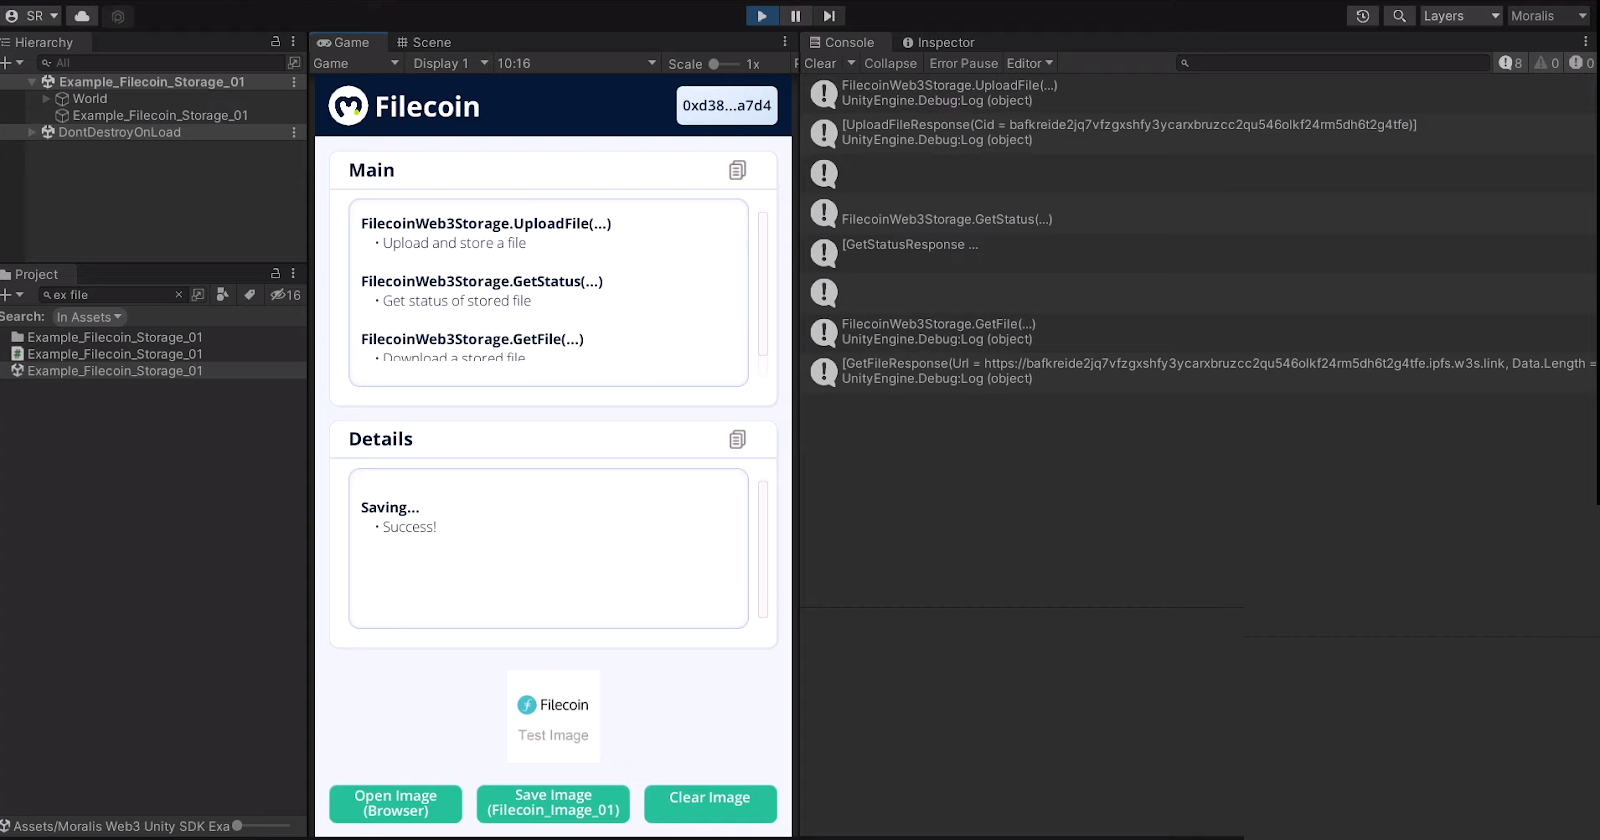The width and height of the screenshot is (1600, 840).
Task: Click the Main panel scrollbar
Action: 763,284
